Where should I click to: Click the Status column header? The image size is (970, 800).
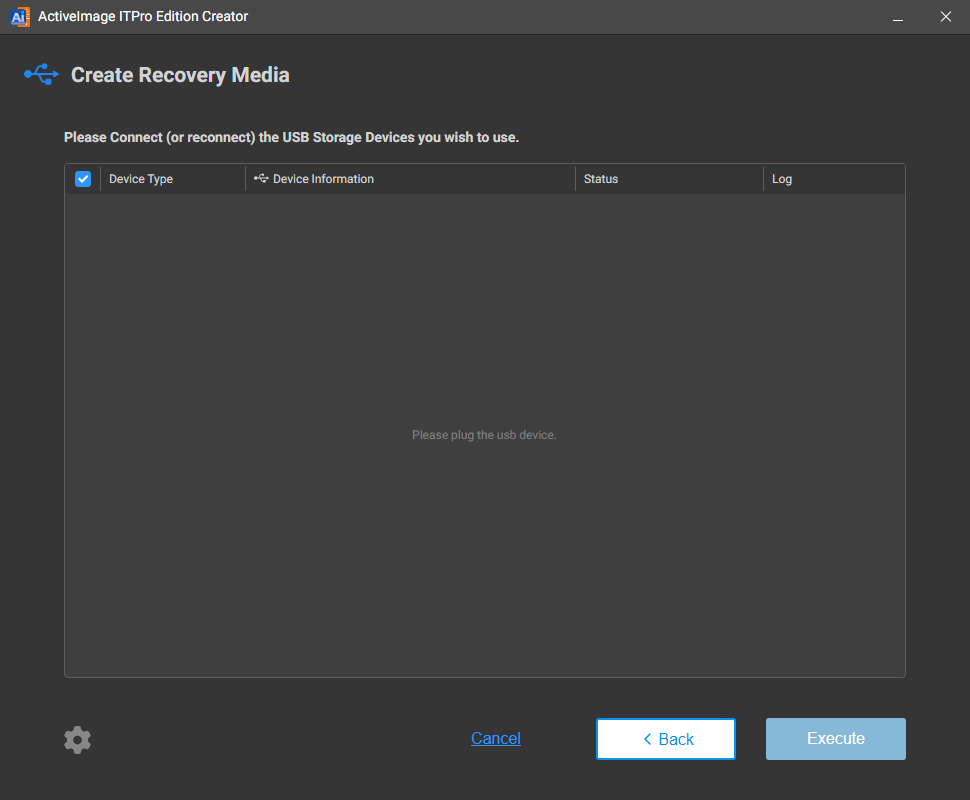[x=601, y=179]
